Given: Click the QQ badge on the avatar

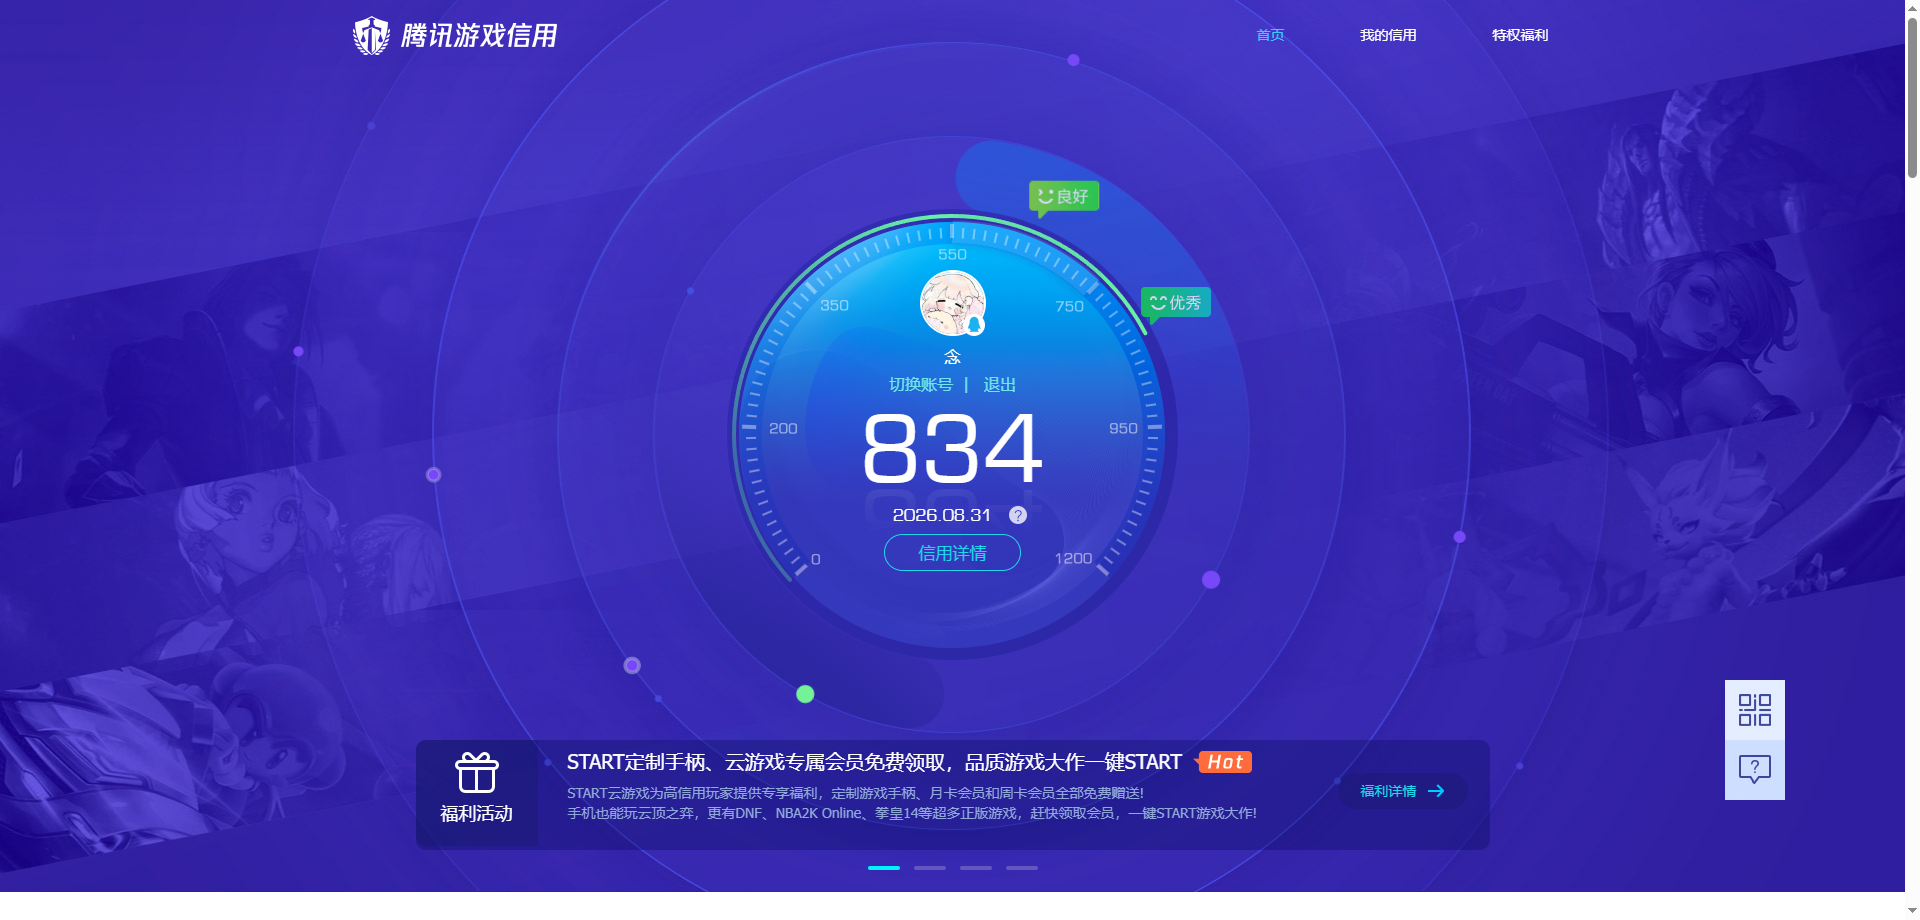Looking at the screenshot, I should [974, 325].
